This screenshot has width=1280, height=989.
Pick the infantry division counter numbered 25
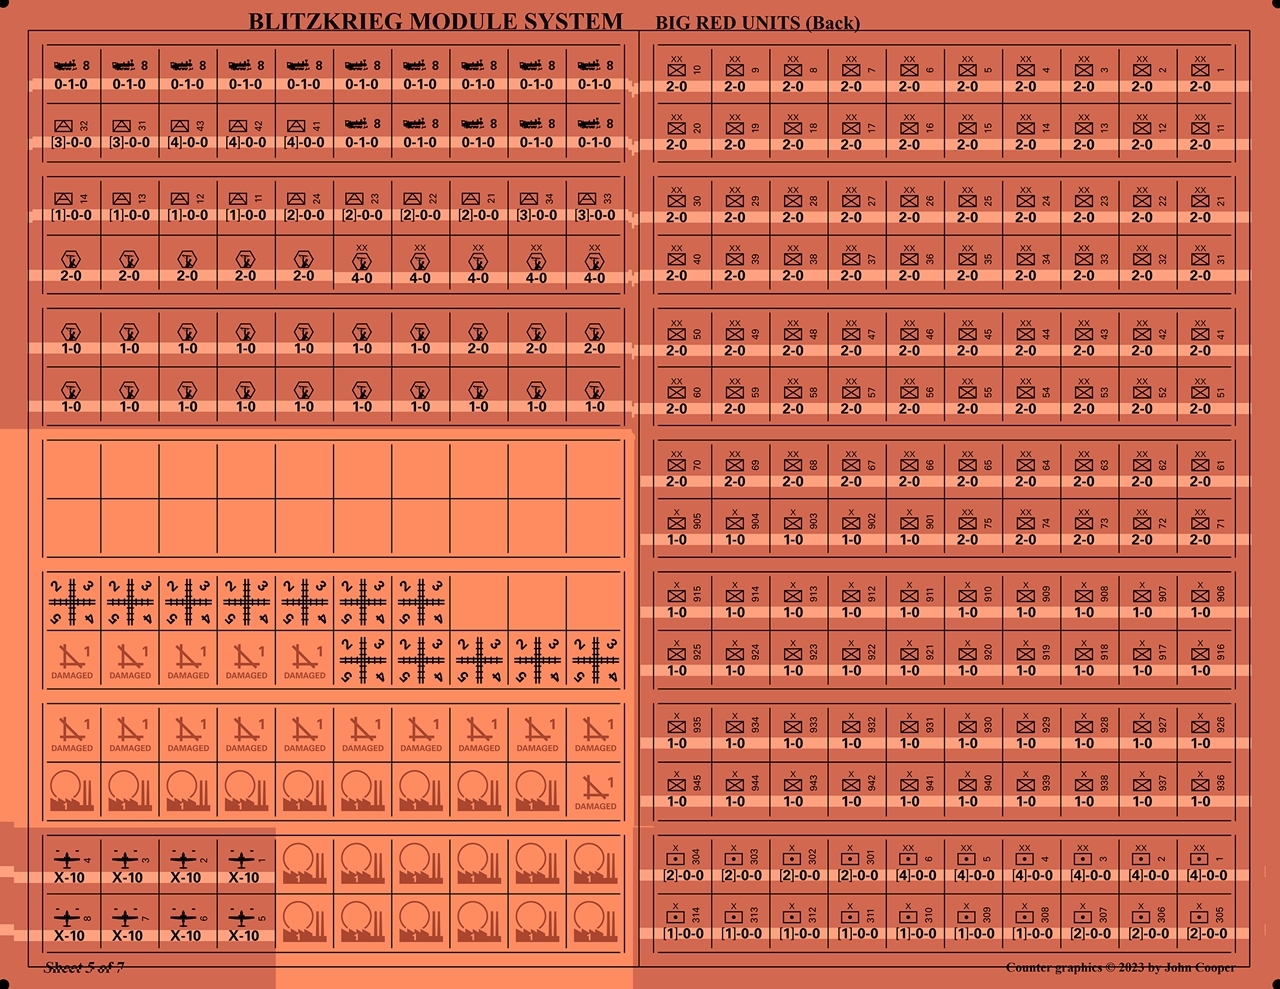tap(975, 206)
